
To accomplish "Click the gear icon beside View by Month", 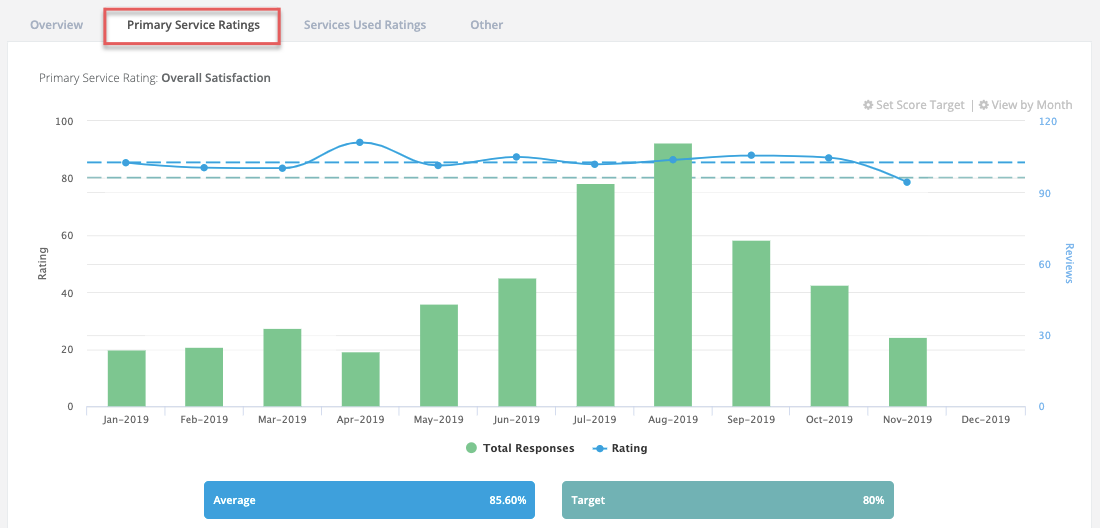I will pos(984,105).
